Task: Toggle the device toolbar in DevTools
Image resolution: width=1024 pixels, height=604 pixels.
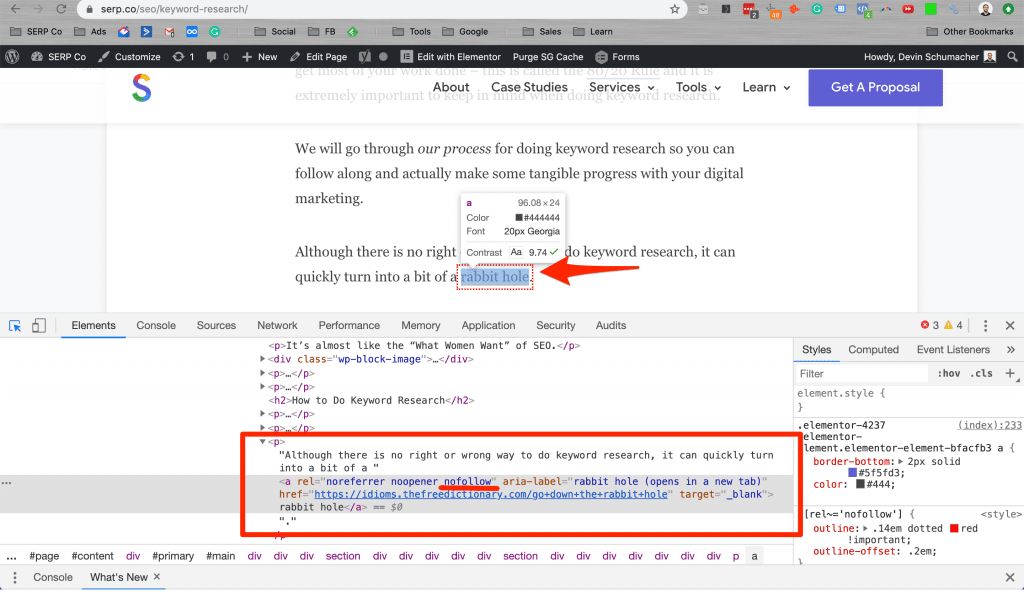Action: 39,325
